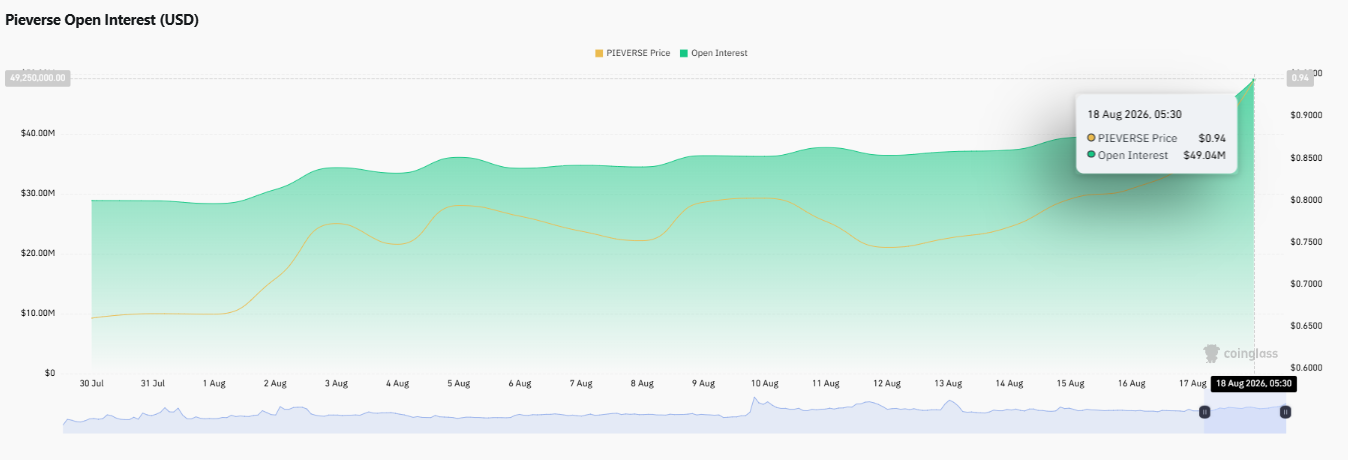1348x460 pixels.
Task: Click the mini overview chart navigator
Action: [673, 414]
